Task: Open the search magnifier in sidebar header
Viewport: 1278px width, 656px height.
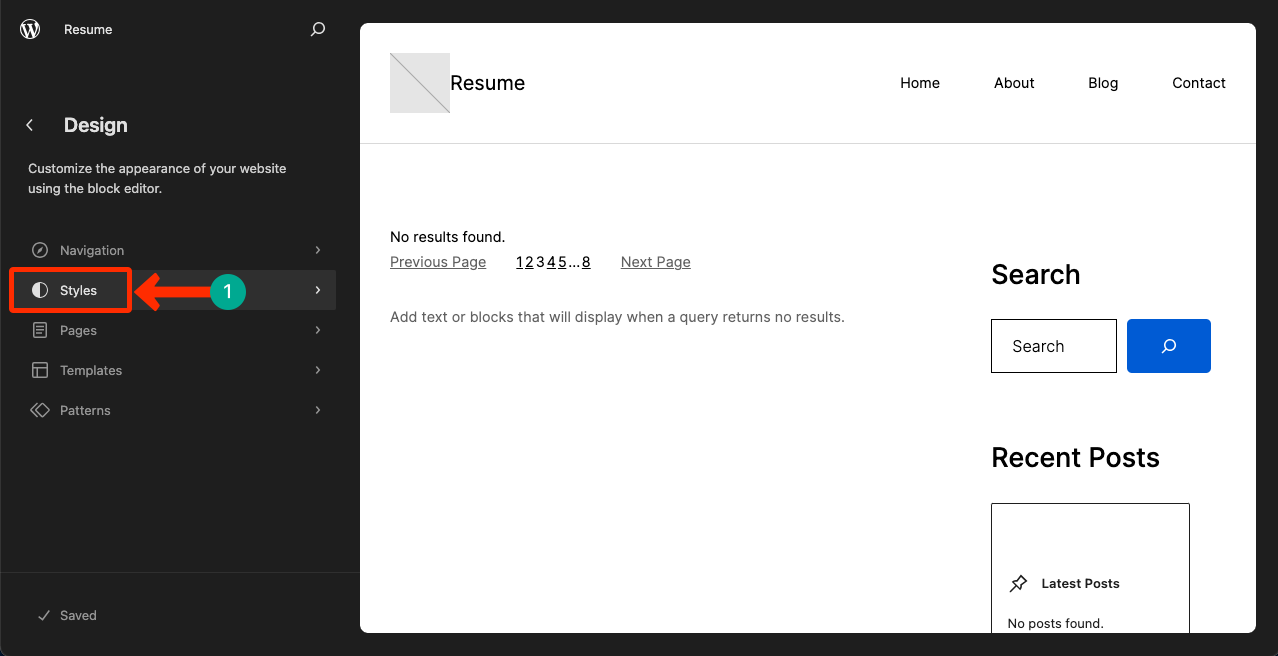Action: click(318, 29)
